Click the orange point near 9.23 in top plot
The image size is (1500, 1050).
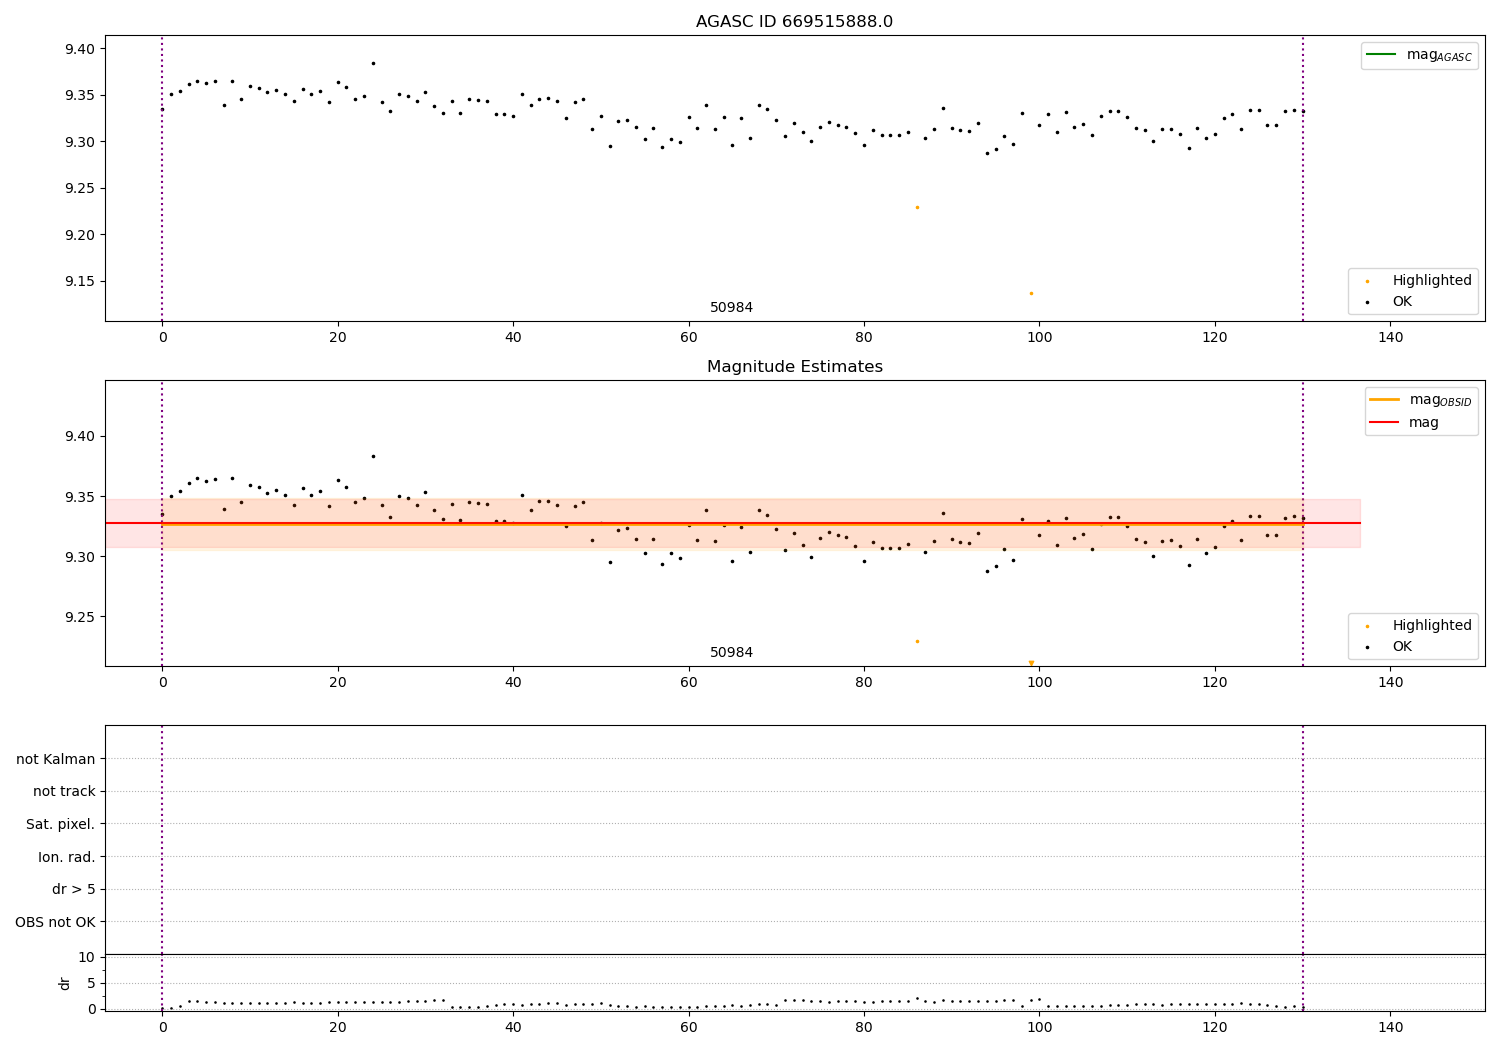pyautogui.click(x=917, y=207)
